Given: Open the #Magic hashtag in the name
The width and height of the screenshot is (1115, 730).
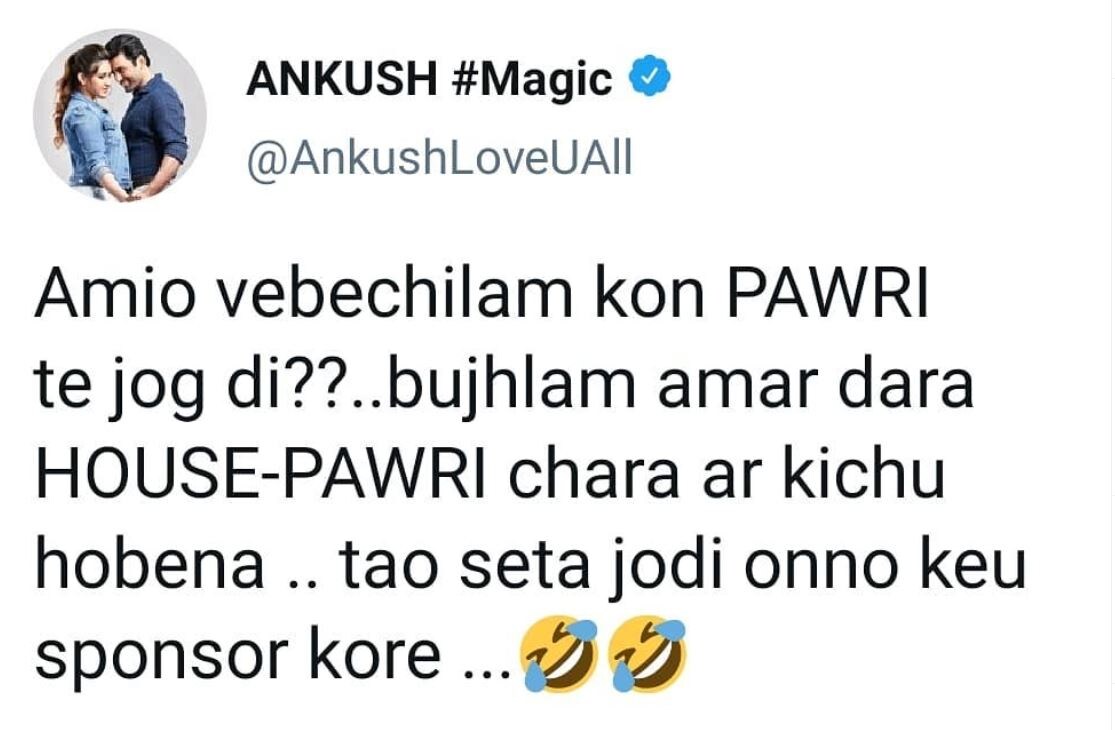Looking at the screenshot, I should 532,79.
